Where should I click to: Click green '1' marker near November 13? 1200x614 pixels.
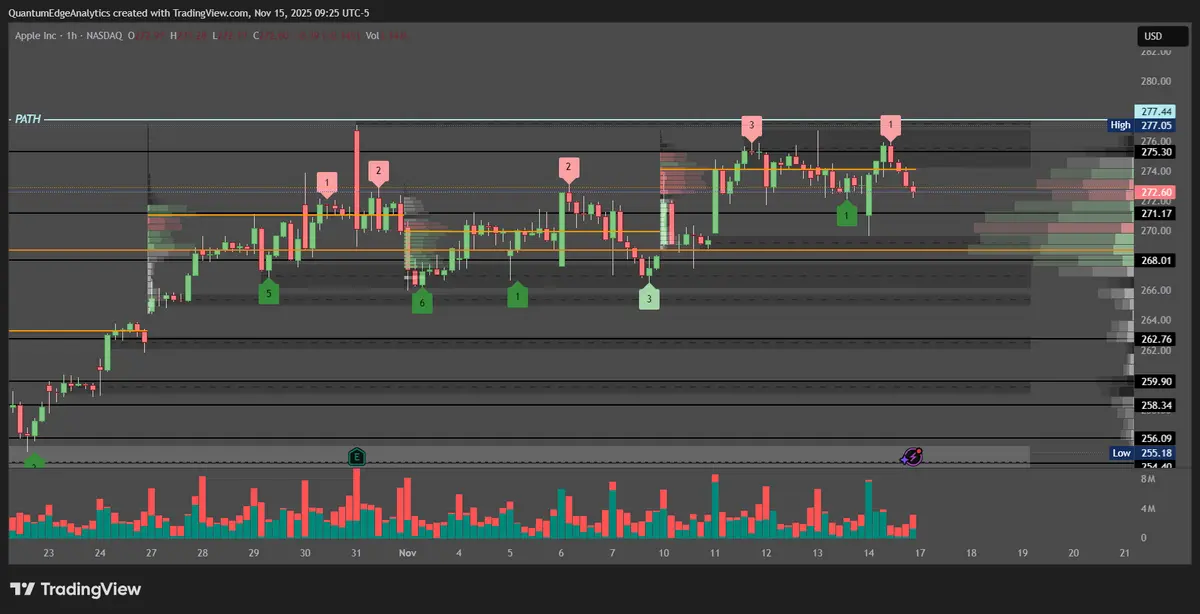tap(847, 214)
